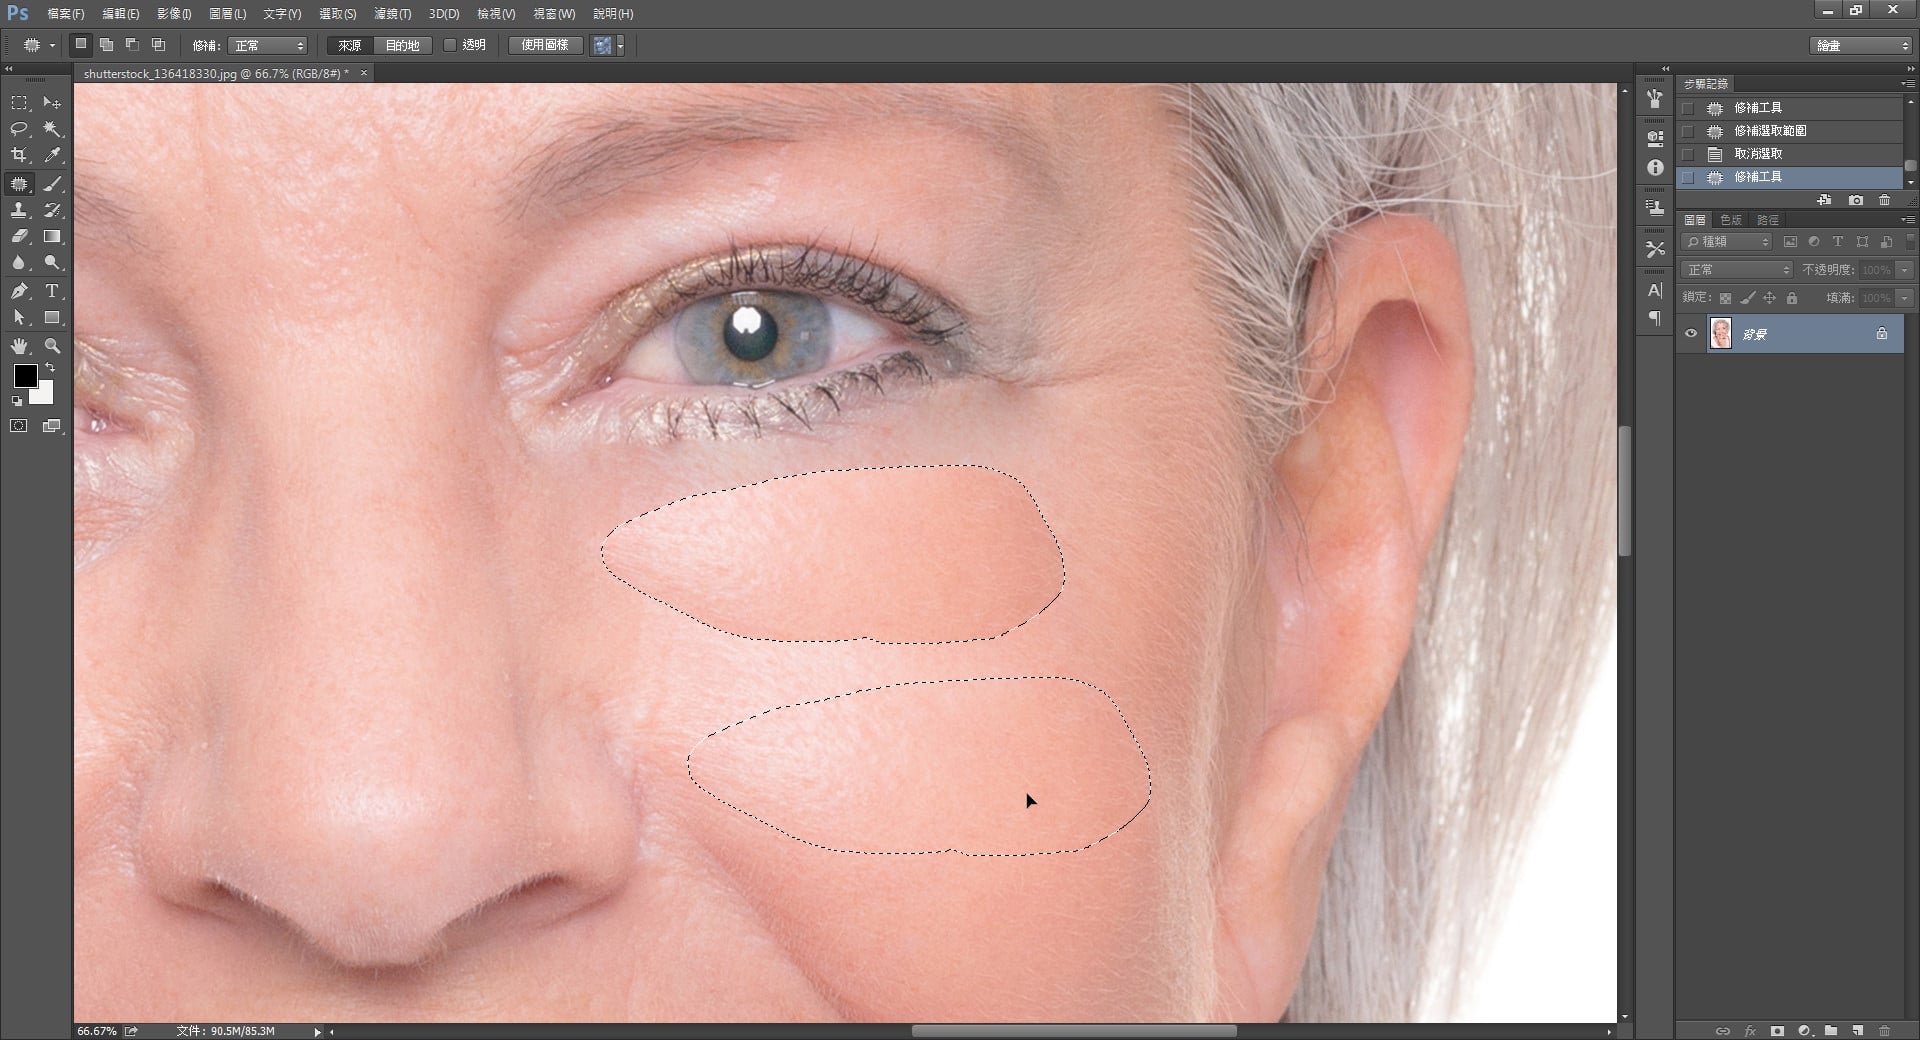Viewport: 1920px width, 1040px height.
Task: Select the Hand tool
Action: (x=19, y=346)
